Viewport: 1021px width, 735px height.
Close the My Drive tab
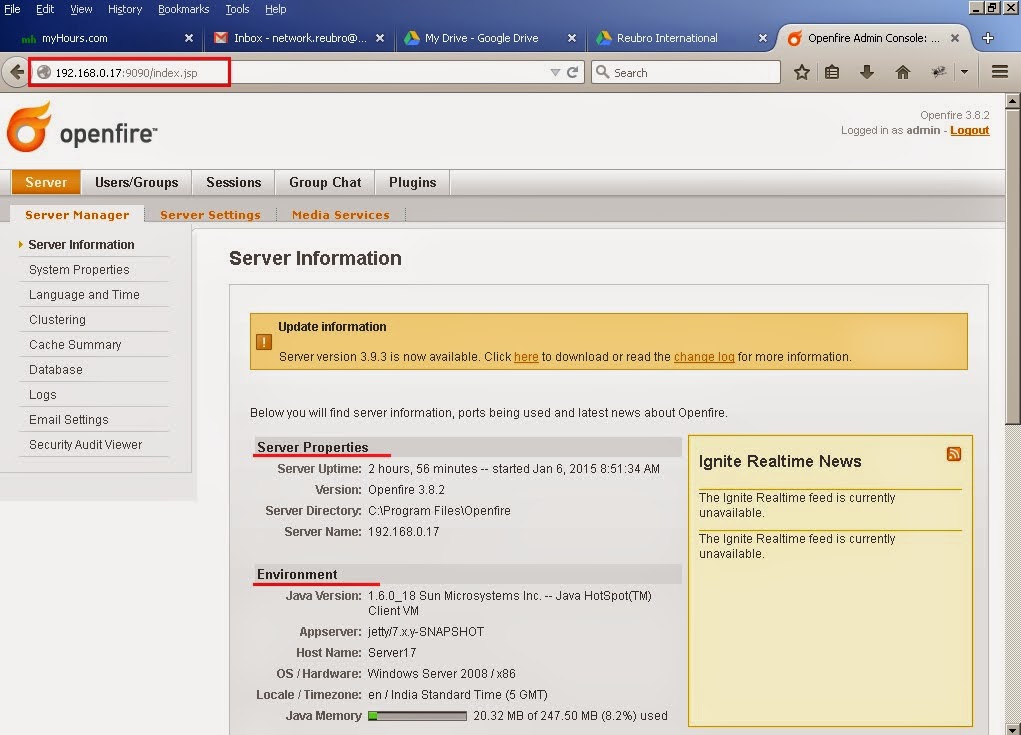tap(572, 38)
